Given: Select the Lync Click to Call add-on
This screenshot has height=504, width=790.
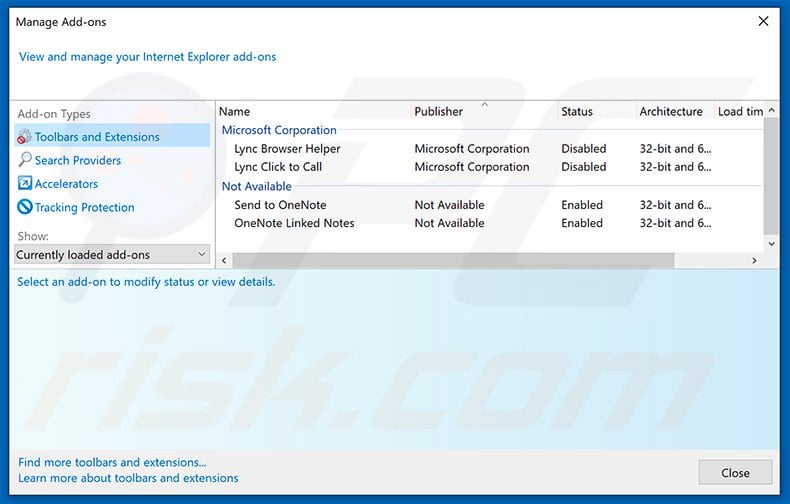Looking at the screenshot, I should pos(278,167).
